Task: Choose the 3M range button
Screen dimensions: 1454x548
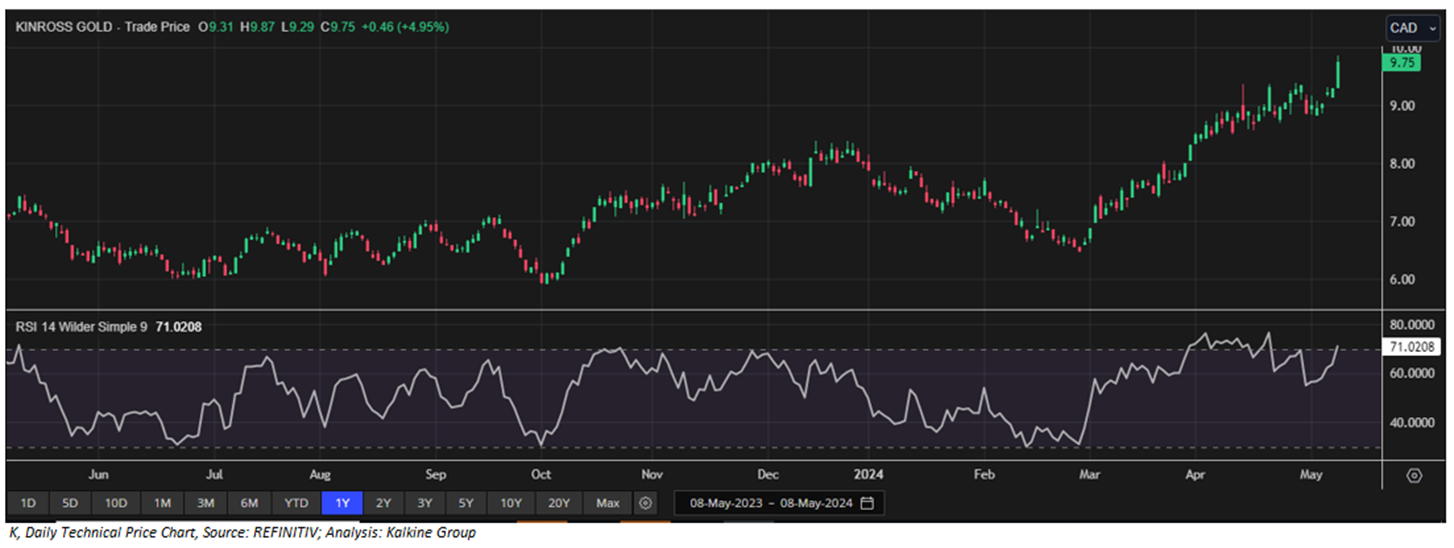Action: [x=205, y=503]
